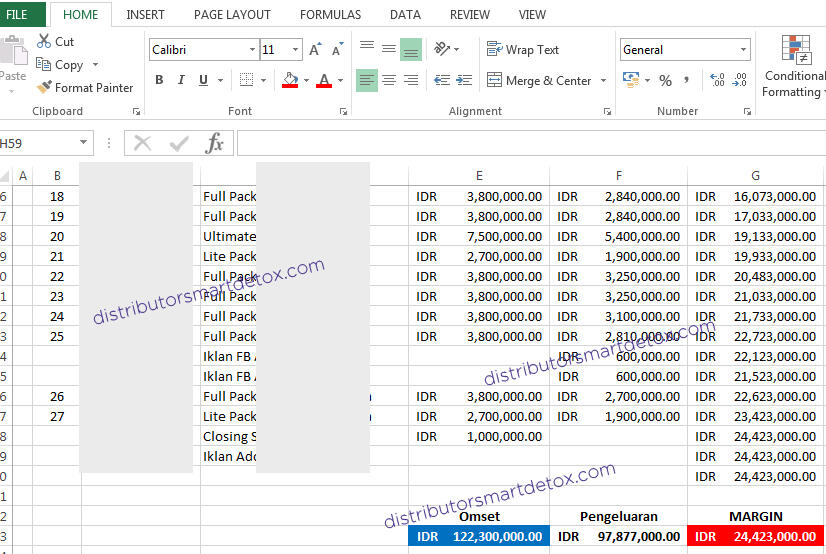Click the Insert Function fx icon
Viewport: 826px width, 554px height.
click(x=214, y=143)
